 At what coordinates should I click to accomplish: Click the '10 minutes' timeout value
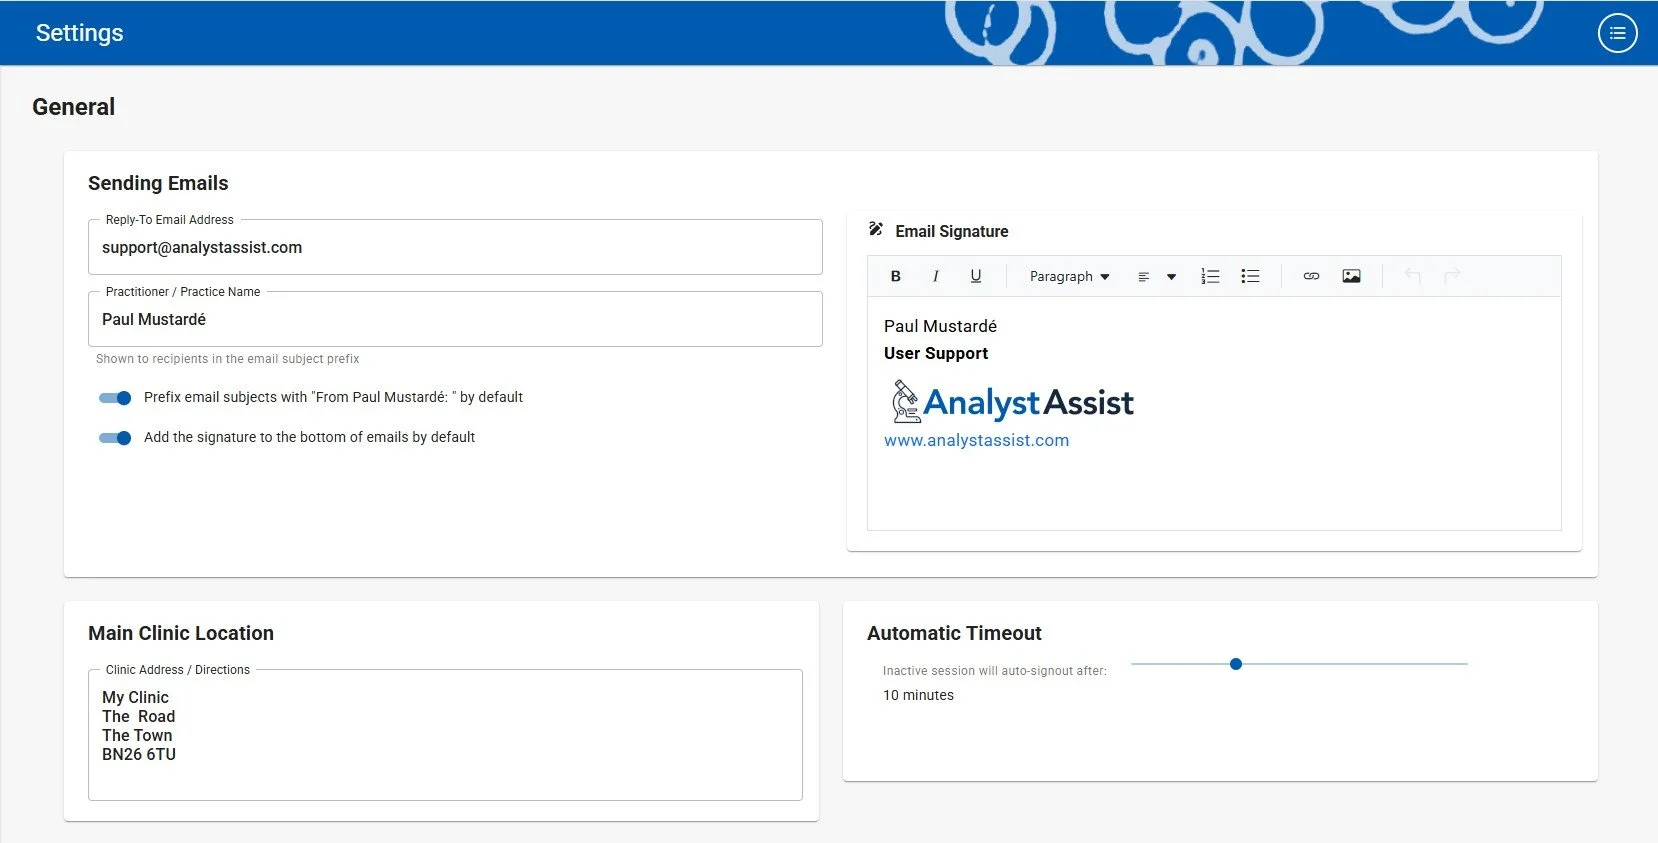coord(918,695)
